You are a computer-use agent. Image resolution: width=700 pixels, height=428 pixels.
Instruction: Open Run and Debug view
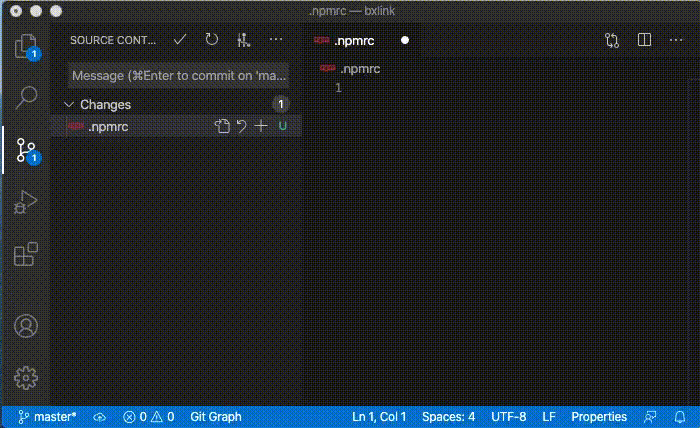(26, 202)
